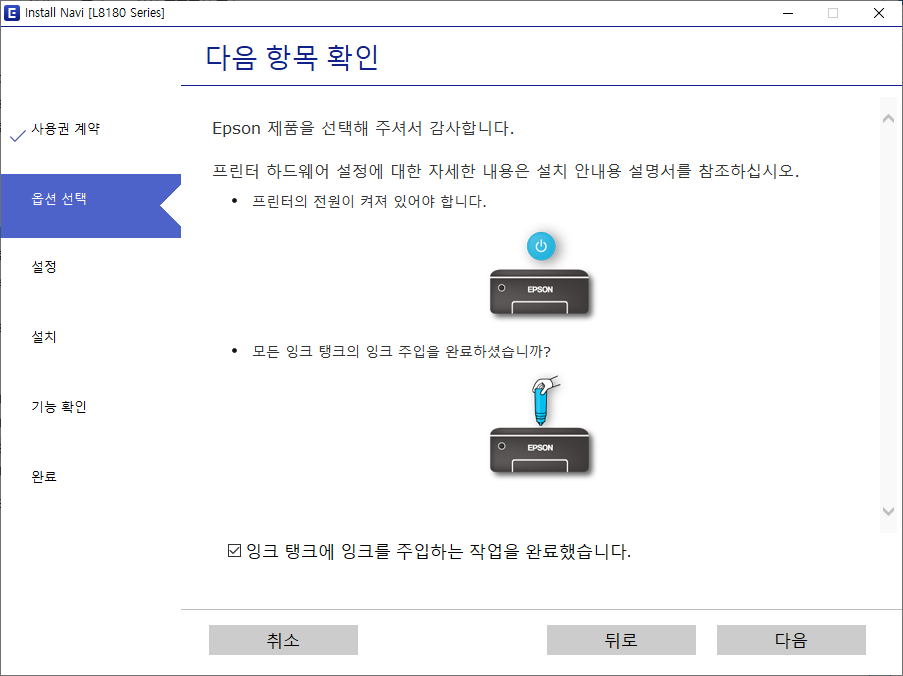Click the 'Install Navi [L8180 Series]' title
This screenshot has width=903, height=676.
(x=95, y=13)
